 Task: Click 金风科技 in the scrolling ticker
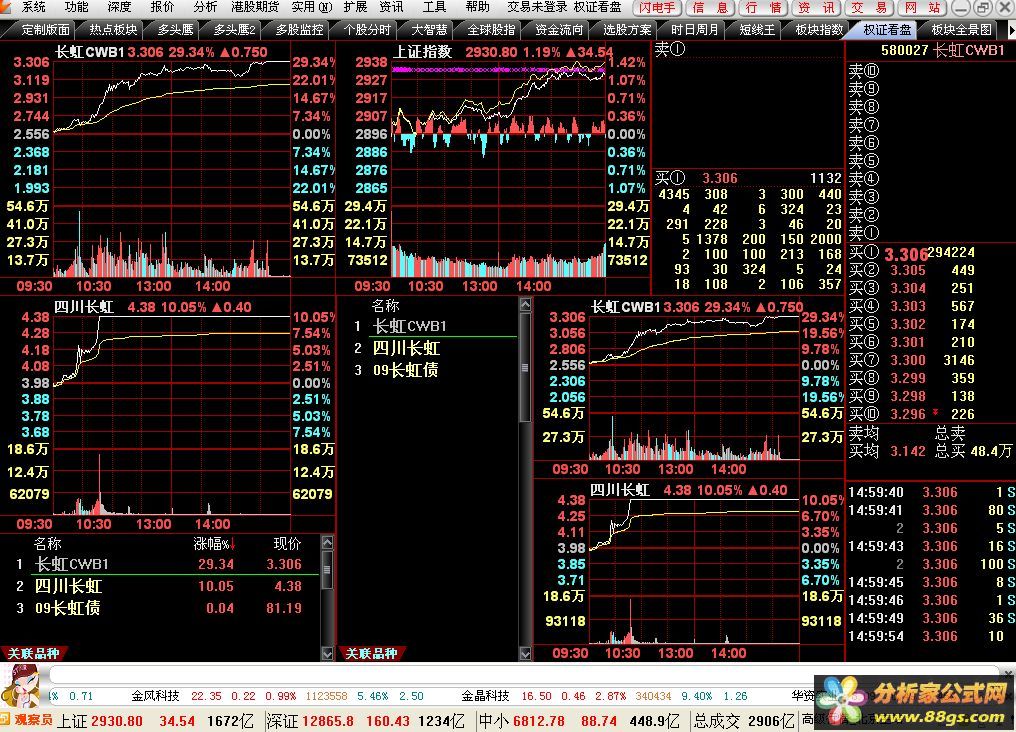[156, 696]
